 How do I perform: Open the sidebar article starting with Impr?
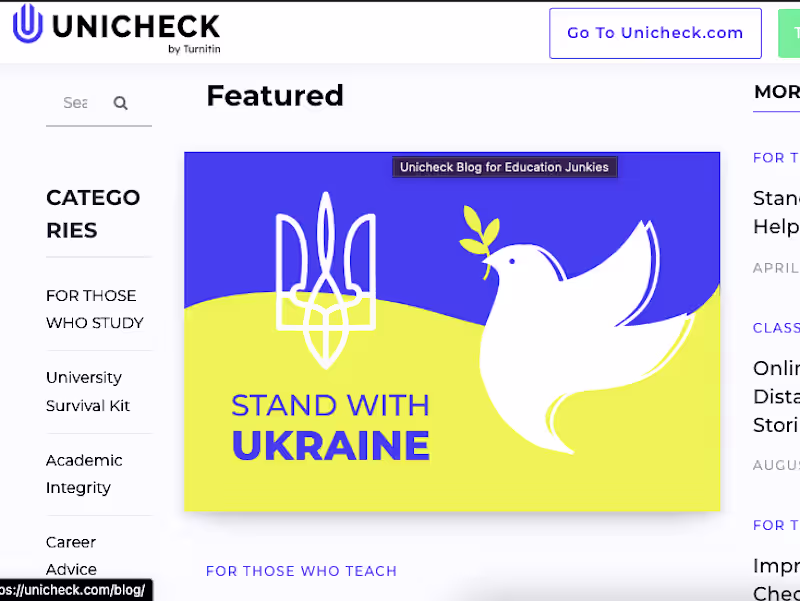776,579
